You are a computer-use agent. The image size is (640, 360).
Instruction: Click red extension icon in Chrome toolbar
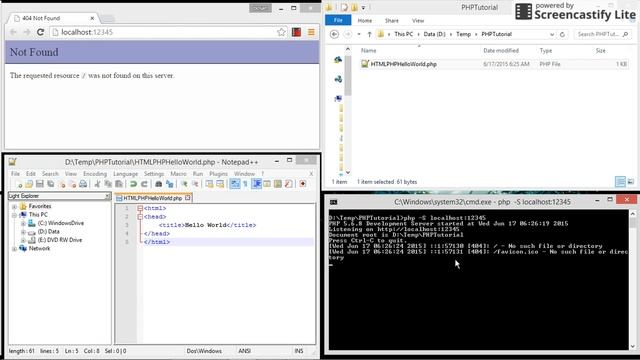pyautogui.click(x=296, y=32)
